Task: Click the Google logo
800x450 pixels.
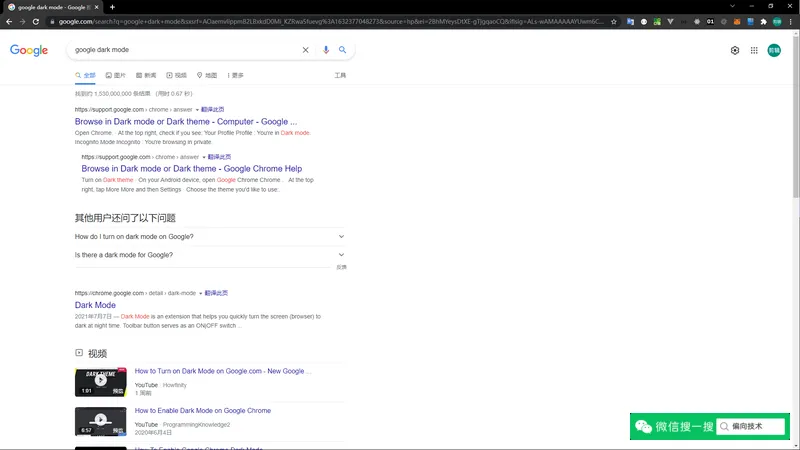Action: [x=29, y=50]
